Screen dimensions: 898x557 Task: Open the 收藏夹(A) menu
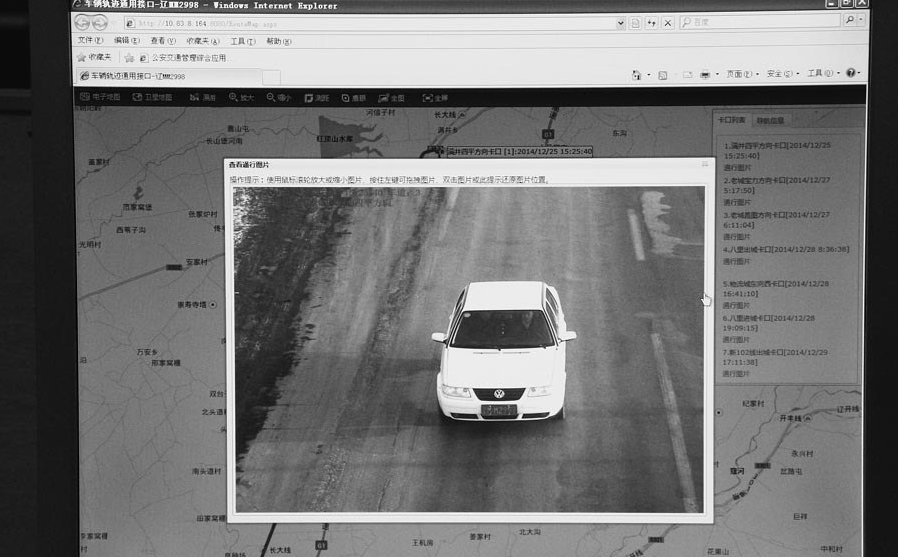pyautogui.click(x=203, y=41)
